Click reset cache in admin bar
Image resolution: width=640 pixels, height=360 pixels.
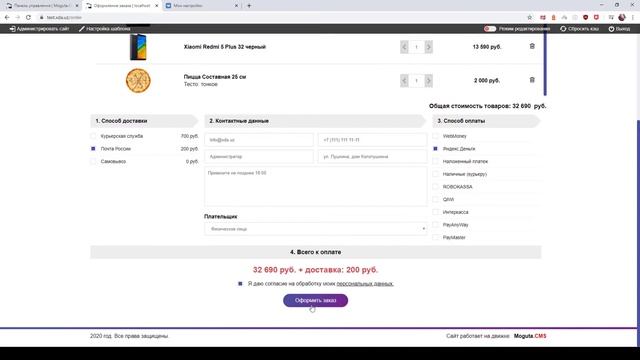point(580,29)
